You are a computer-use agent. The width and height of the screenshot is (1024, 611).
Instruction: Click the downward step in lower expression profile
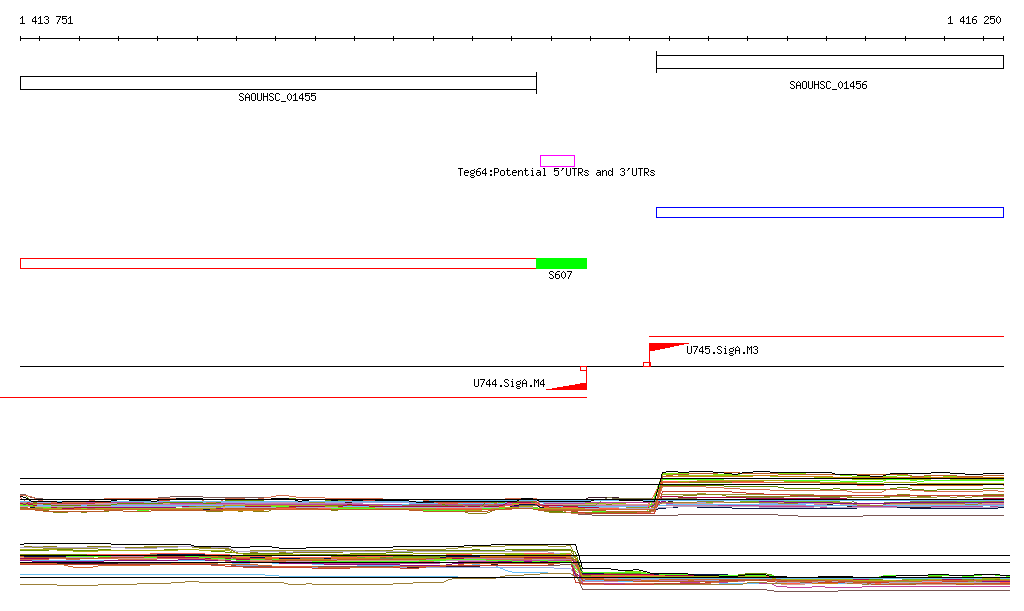(x=578, y=562)
